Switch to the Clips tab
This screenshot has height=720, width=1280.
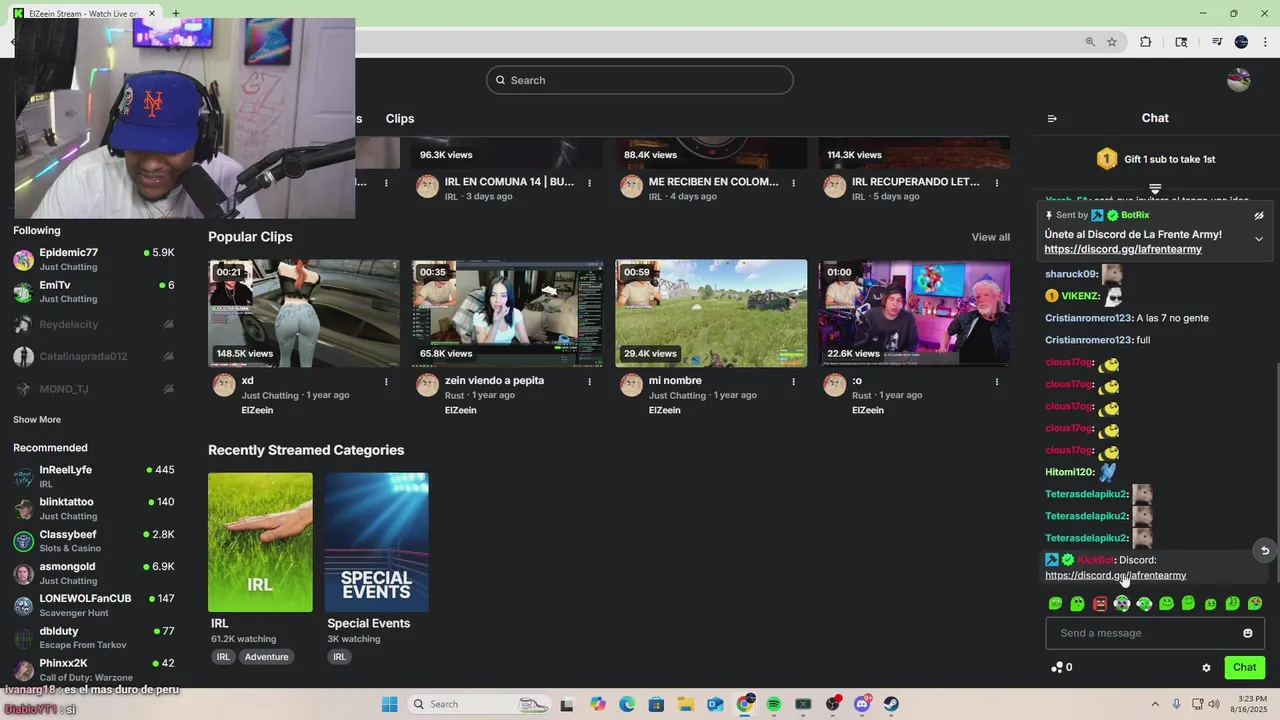(x=400, y=118)
